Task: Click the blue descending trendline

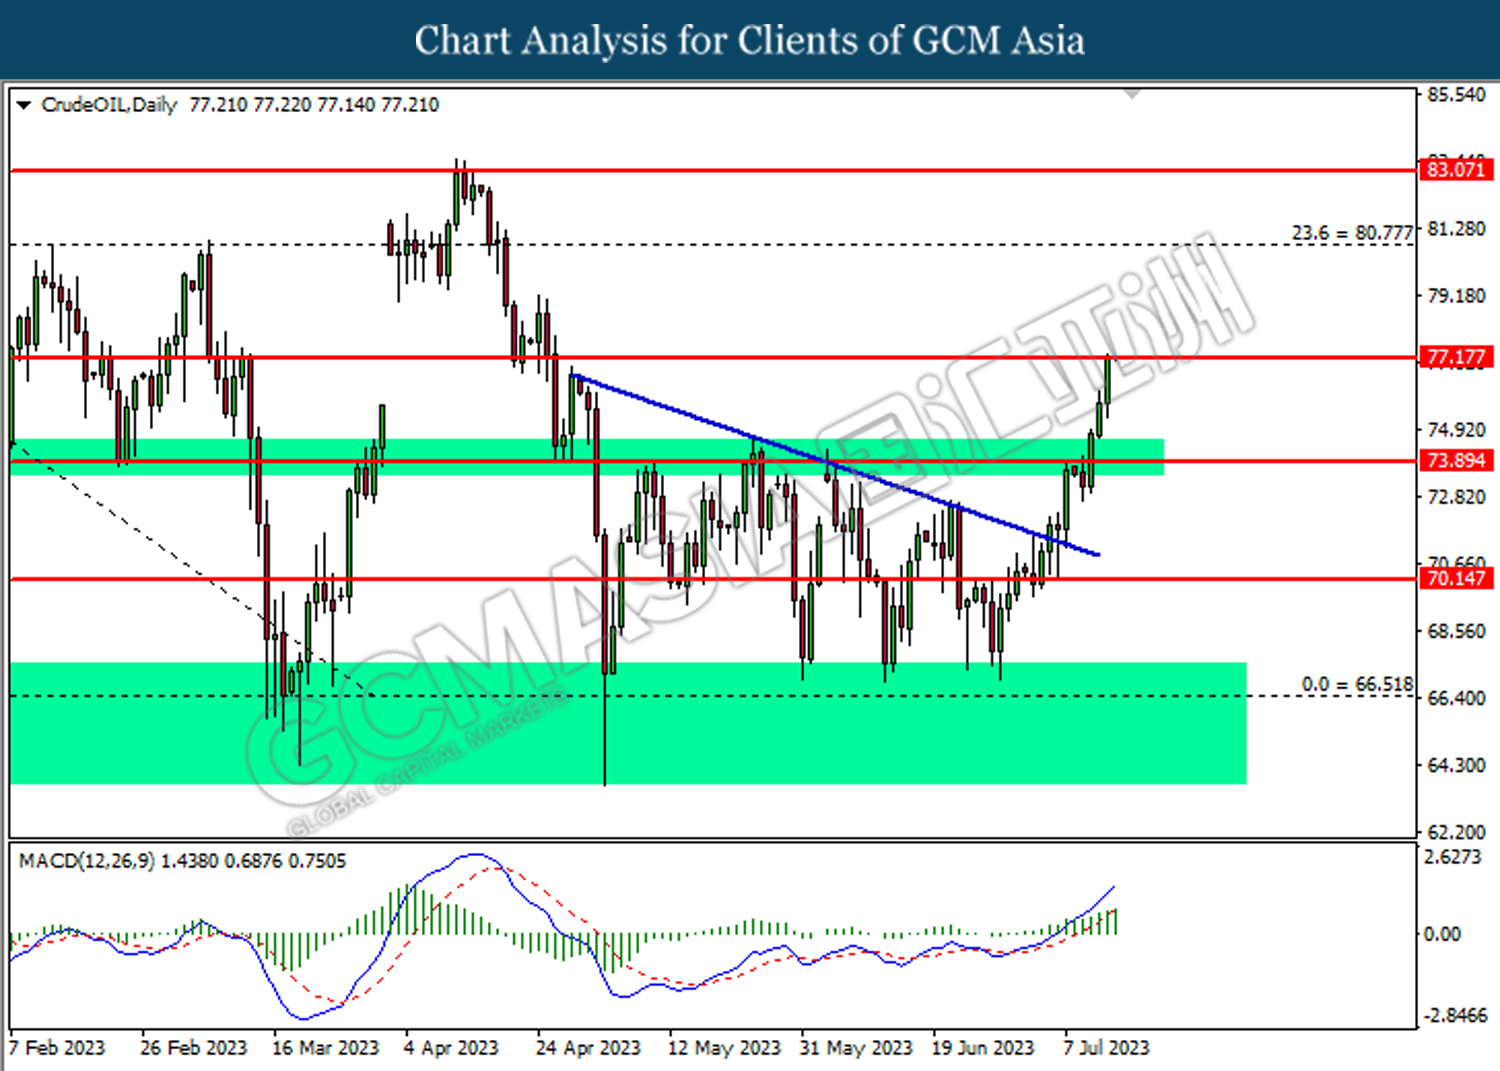Action: coord(836,465)
